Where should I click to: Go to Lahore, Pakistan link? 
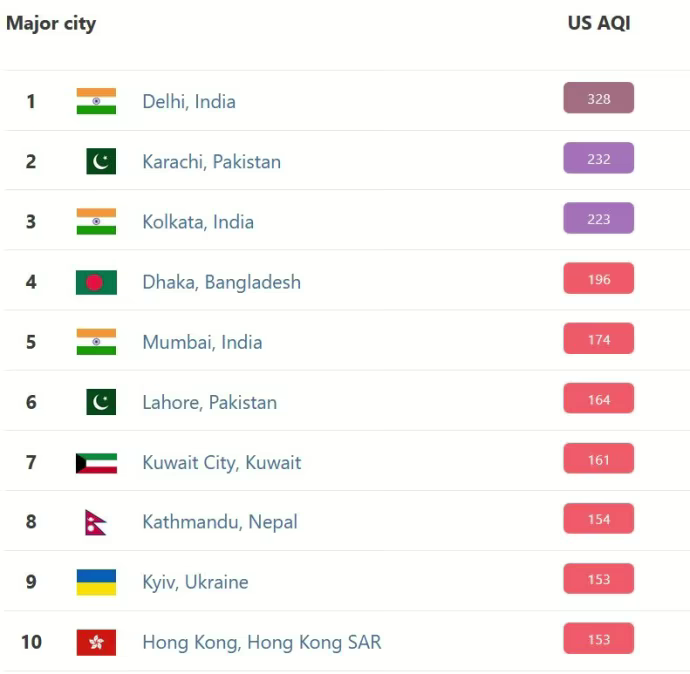point(209,402)
